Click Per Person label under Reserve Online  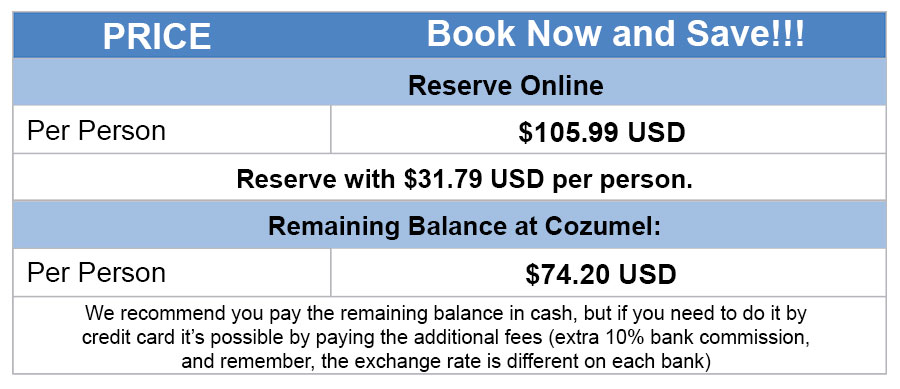[96, 130]
